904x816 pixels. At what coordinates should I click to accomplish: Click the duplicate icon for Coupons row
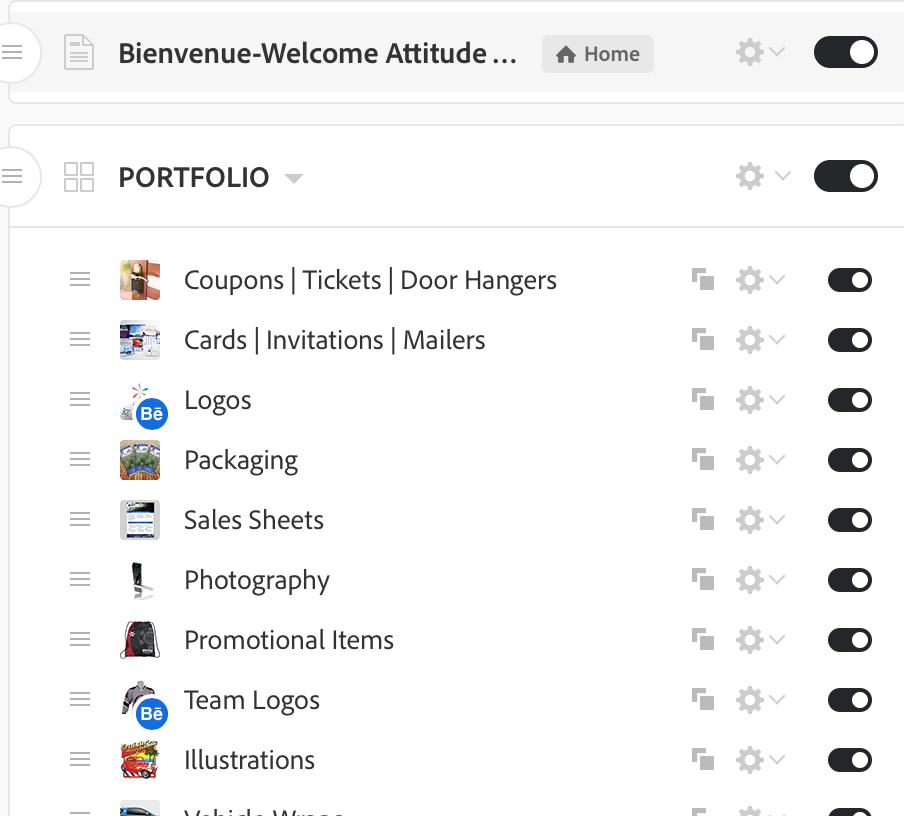point(703,280)
